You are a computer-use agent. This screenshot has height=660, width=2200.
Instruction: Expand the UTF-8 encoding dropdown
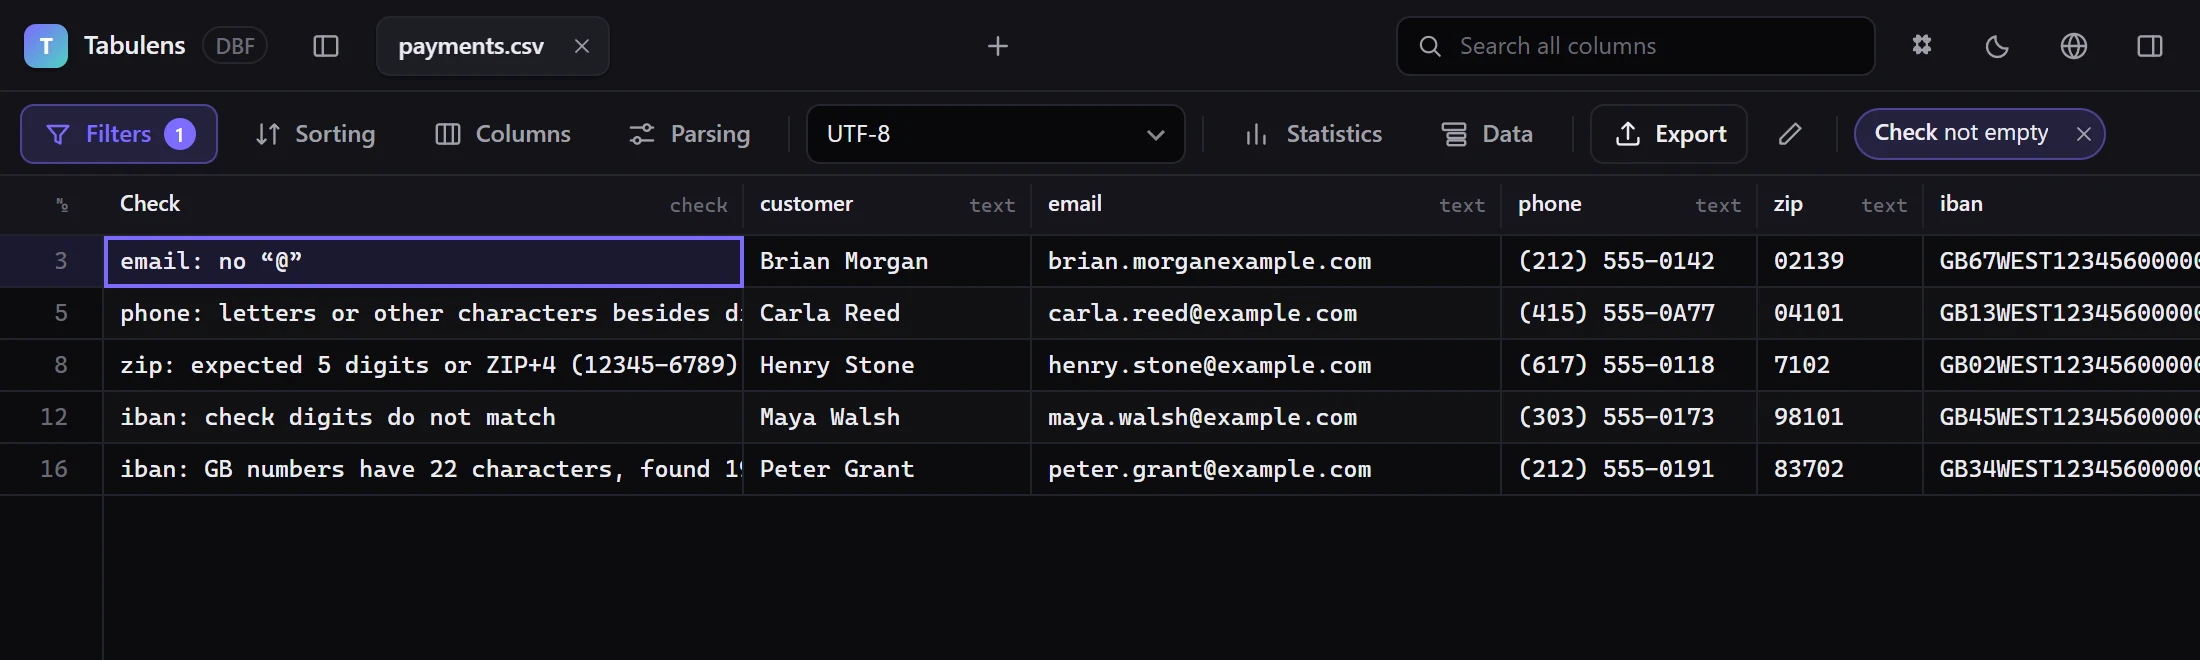tap(995, 134)
